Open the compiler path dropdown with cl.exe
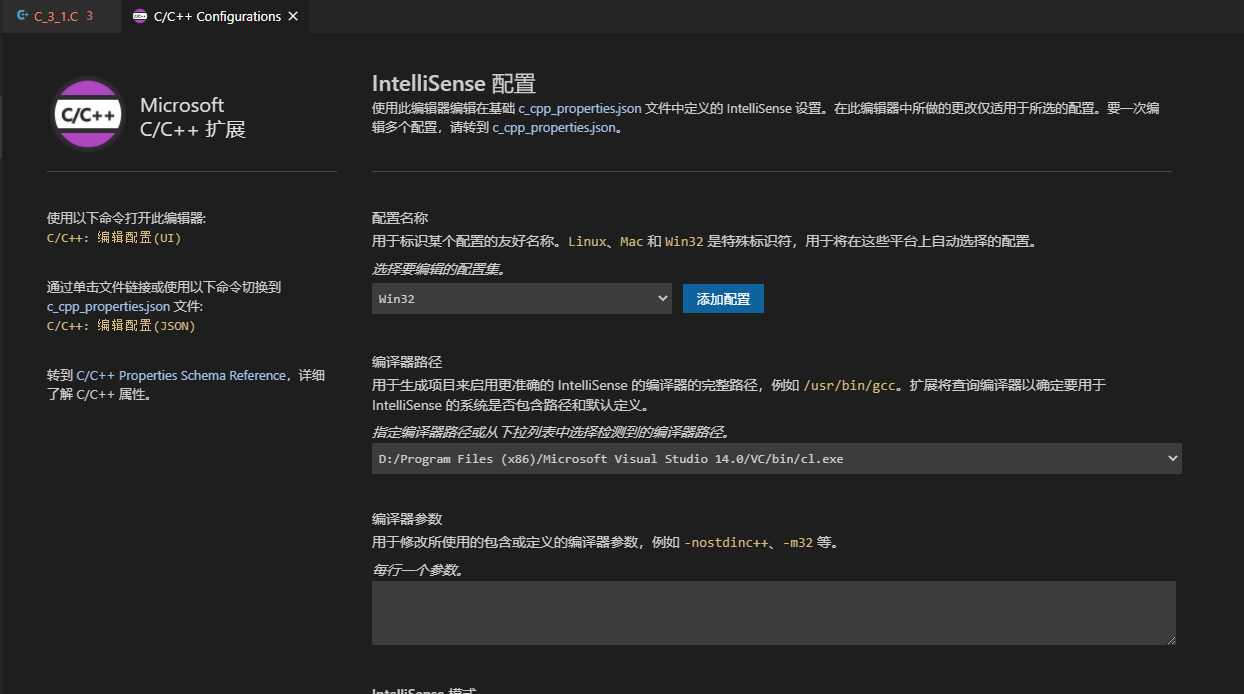1244x694 pixels. pyautogui.click(x=777, y=459)
